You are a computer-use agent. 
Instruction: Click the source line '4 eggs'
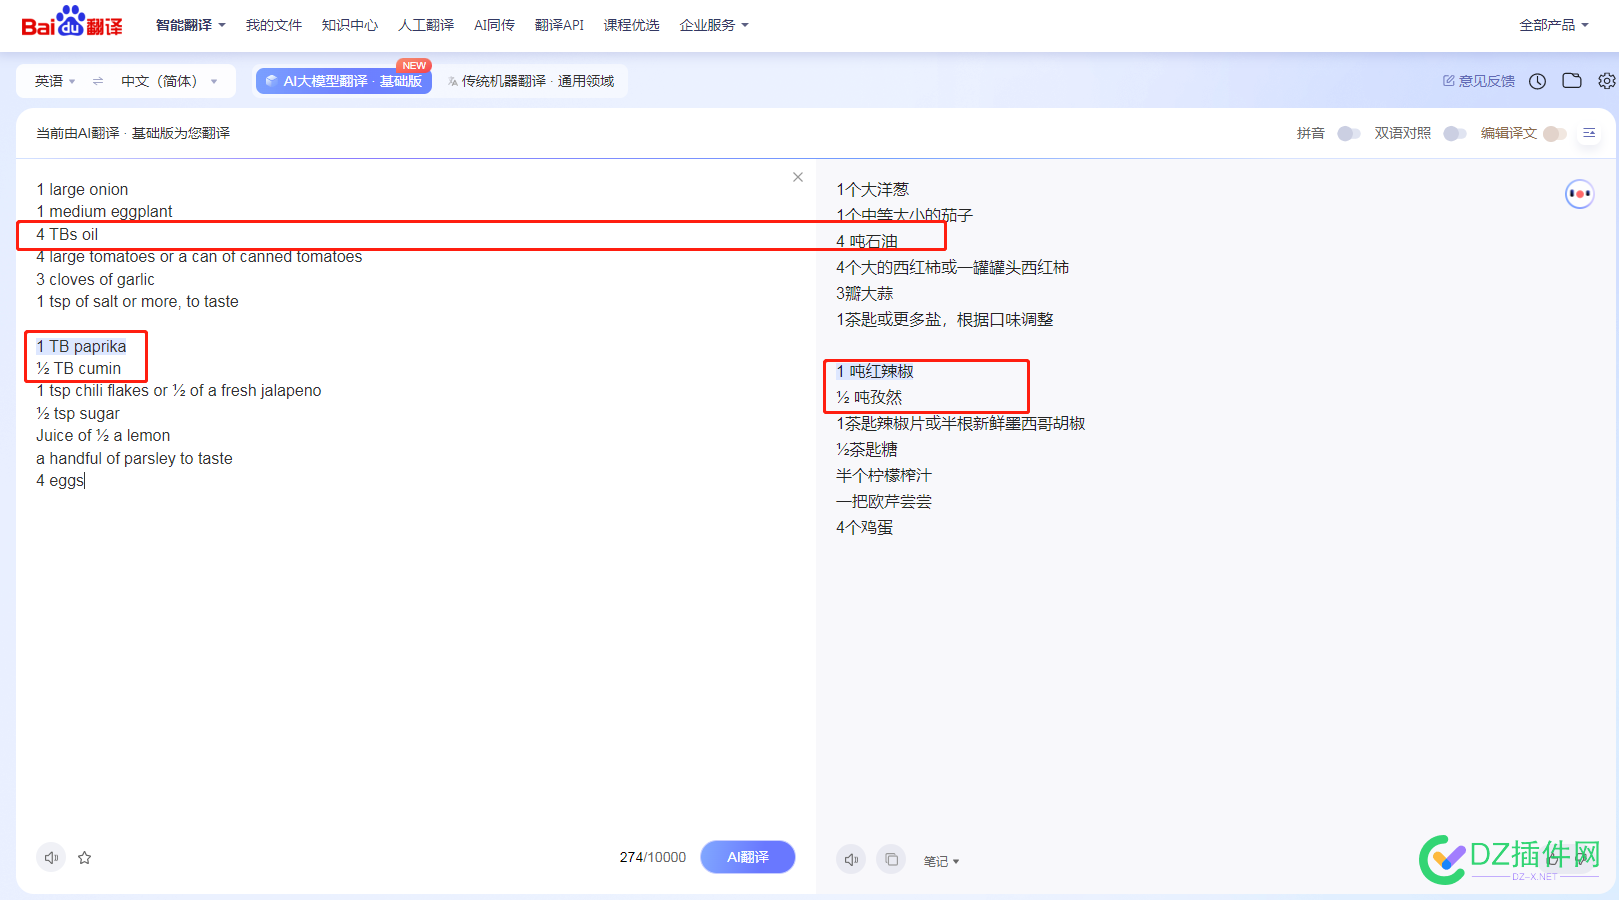coord(60,480)
